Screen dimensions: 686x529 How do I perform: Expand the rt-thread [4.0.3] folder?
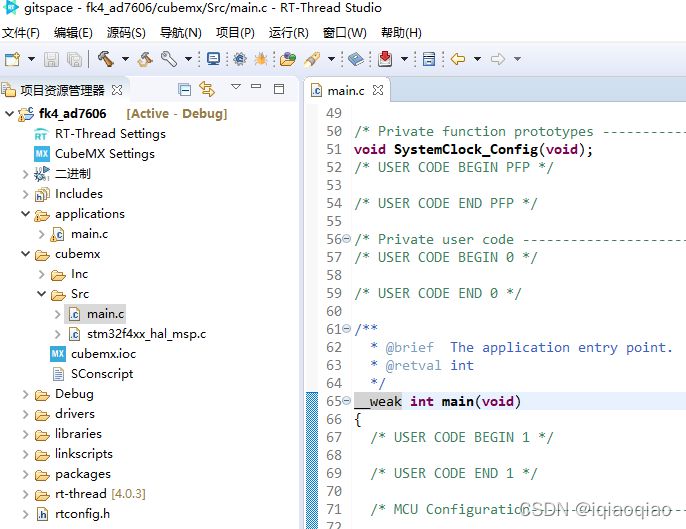pos(25,494)
